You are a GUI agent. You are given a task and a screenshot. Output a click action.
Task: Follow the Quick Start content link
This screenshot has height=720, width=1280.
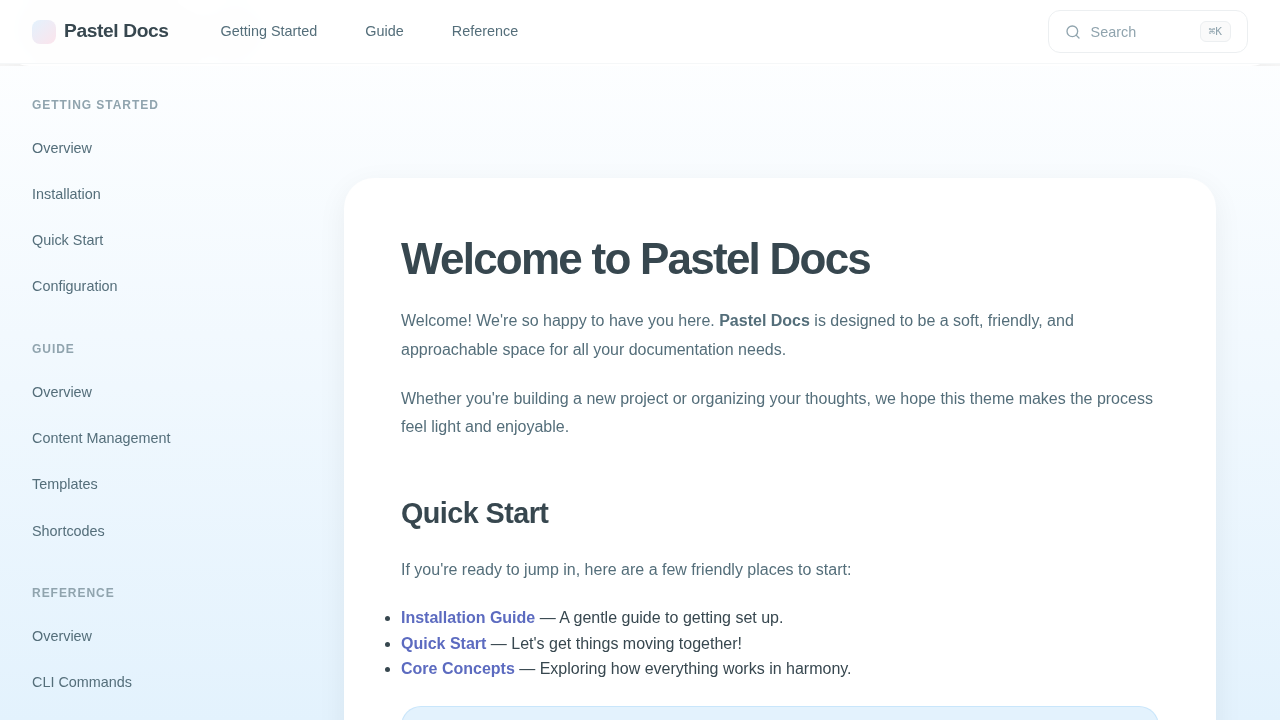[x=443, y=643]
